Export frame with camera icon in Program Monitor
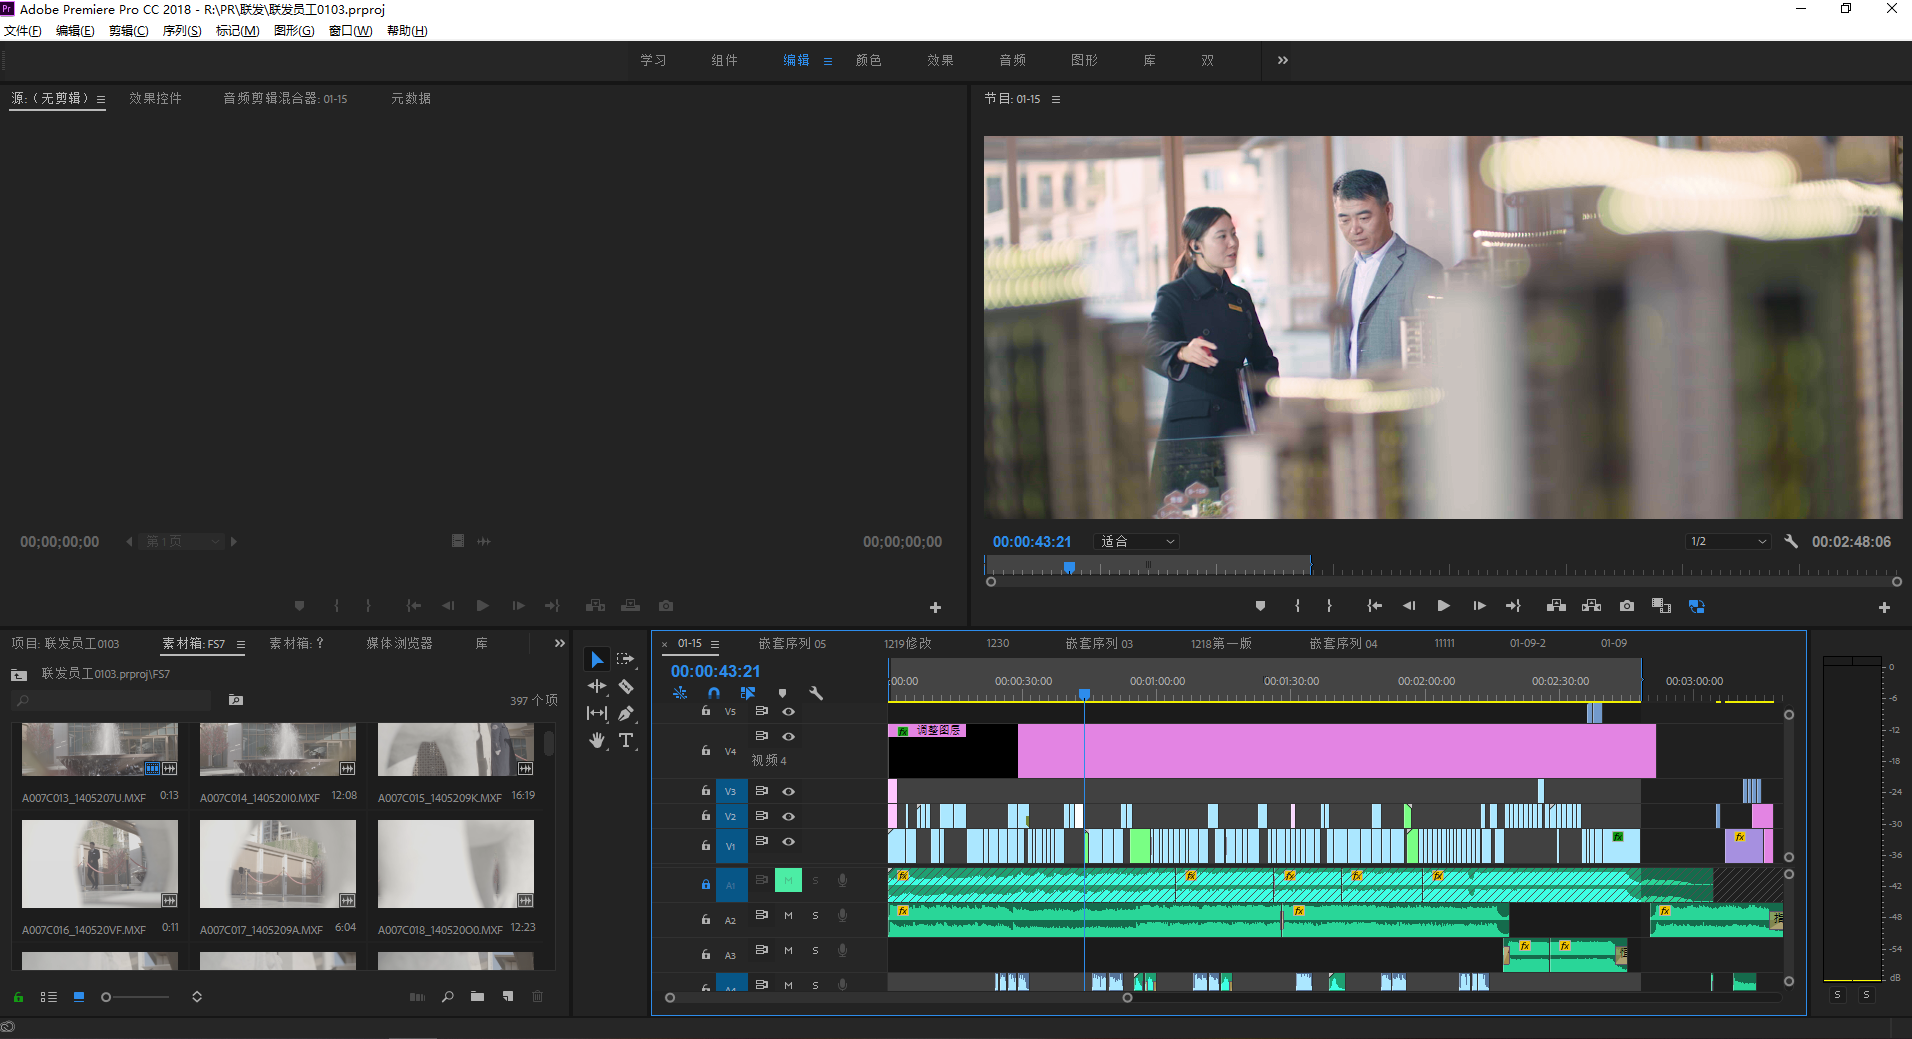 (x=1627, y=606)
